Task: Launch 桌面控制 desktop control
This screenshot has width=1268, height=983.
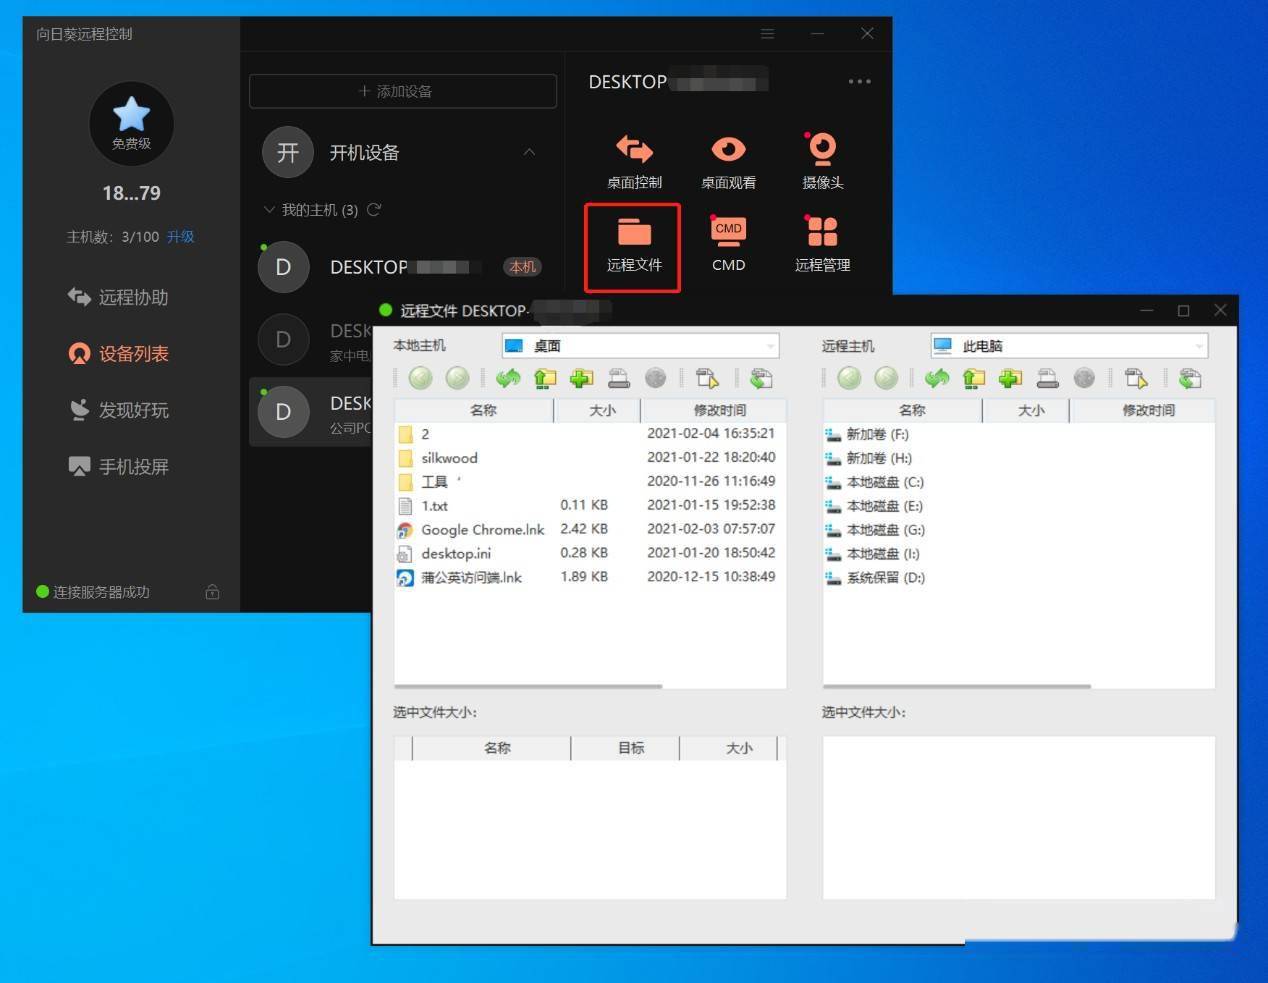Action: point(634,162)
